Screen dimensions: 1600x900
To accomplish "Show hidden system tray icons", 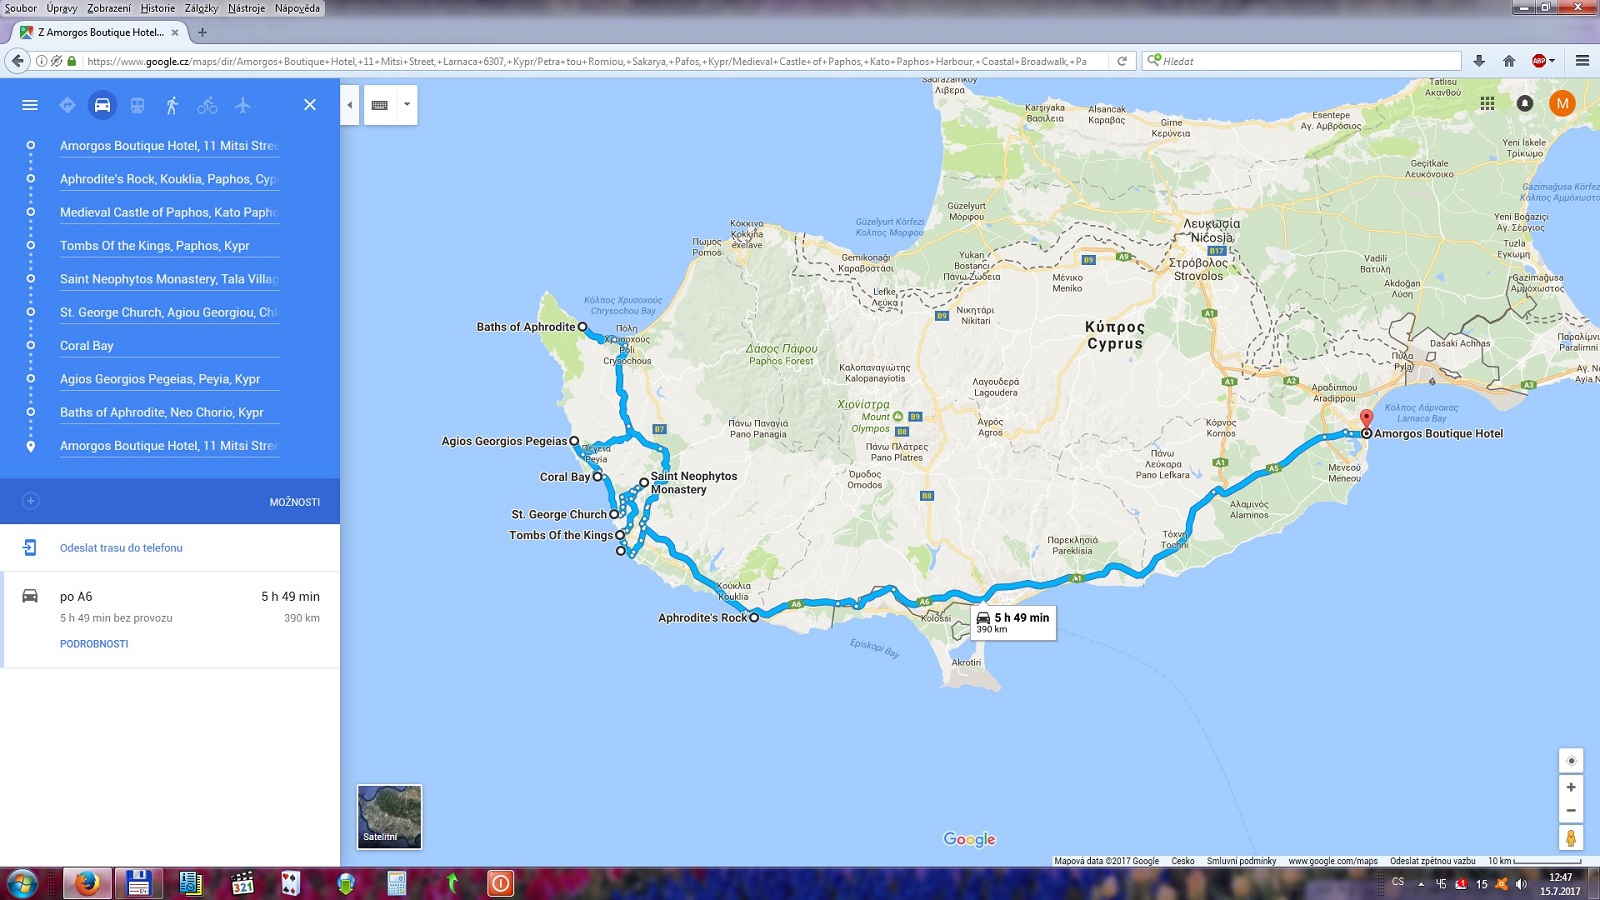I will [x=1421, y=884].
